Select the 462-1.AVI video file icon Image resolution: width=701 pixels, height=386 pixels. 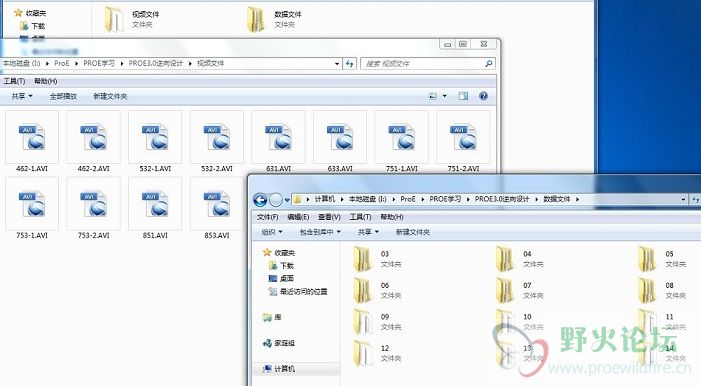(32, 137)
